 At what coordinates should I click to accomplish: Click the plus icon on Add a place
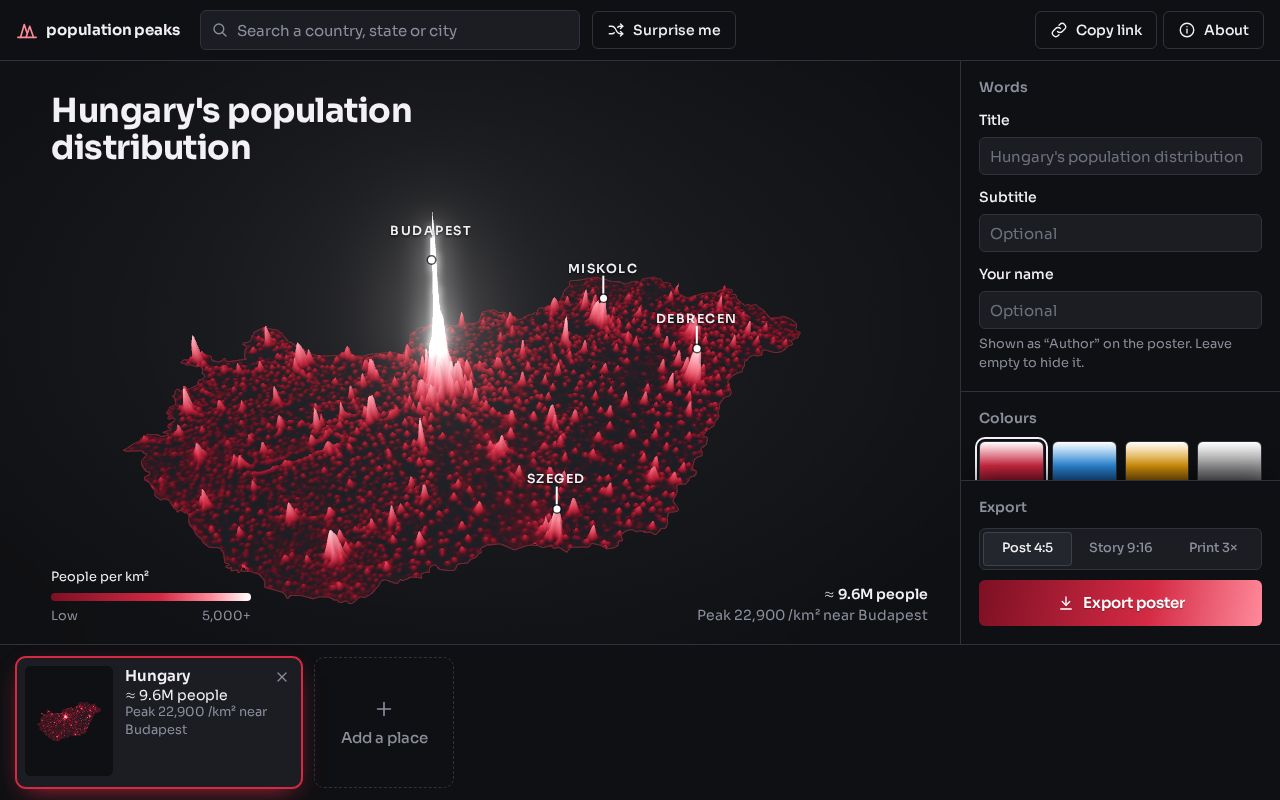[384, 709]
